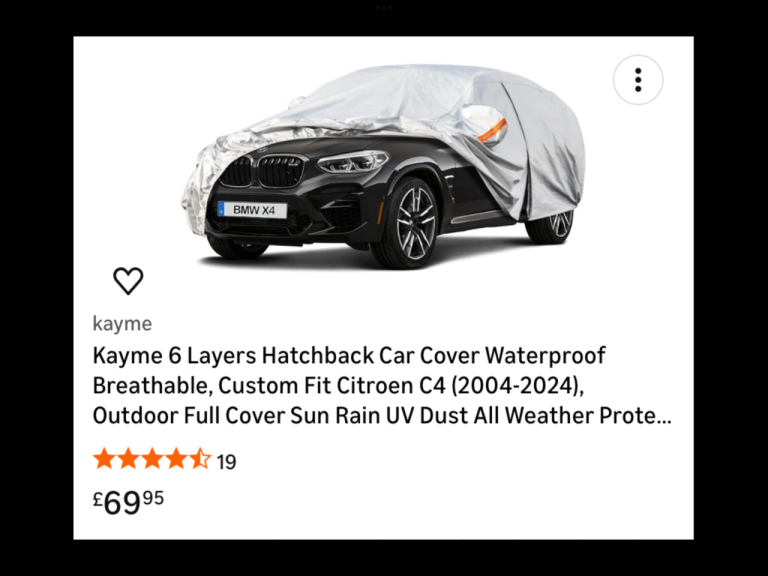Open the kayme brand link

pyautogui.click(x=122, y=324)
